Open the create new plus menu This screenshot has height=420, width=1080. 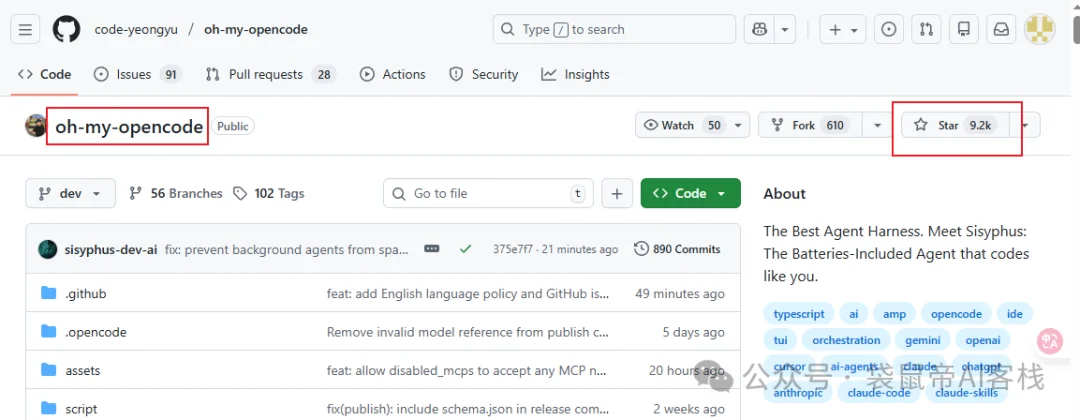tap(842, 30)
